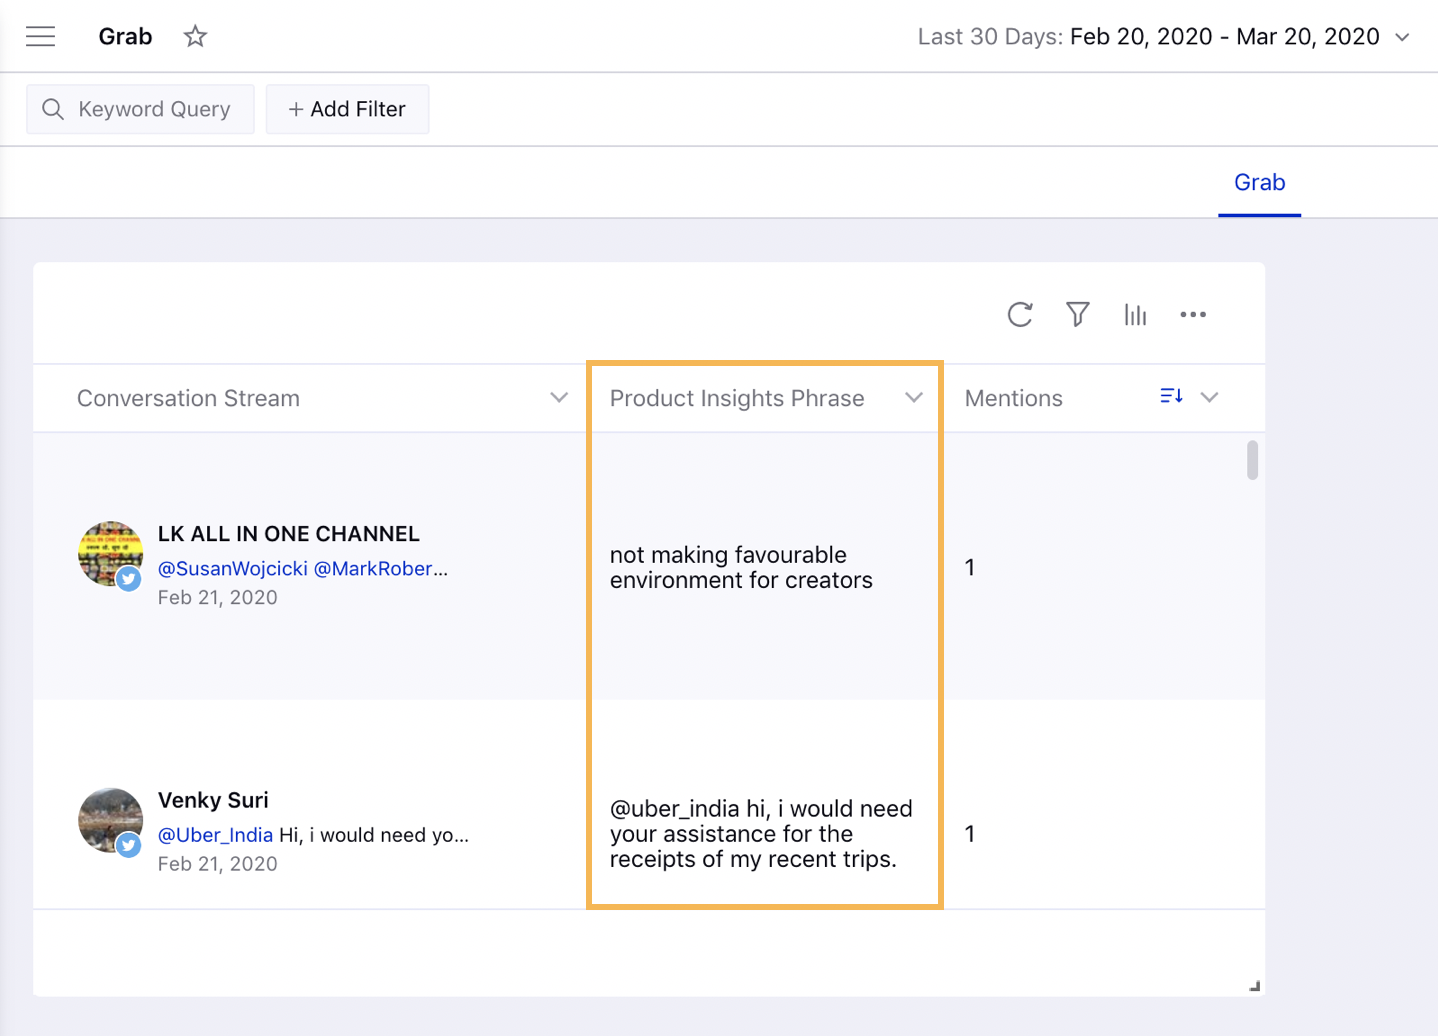Click Venky Suri avatar

(x=110, y=821)
